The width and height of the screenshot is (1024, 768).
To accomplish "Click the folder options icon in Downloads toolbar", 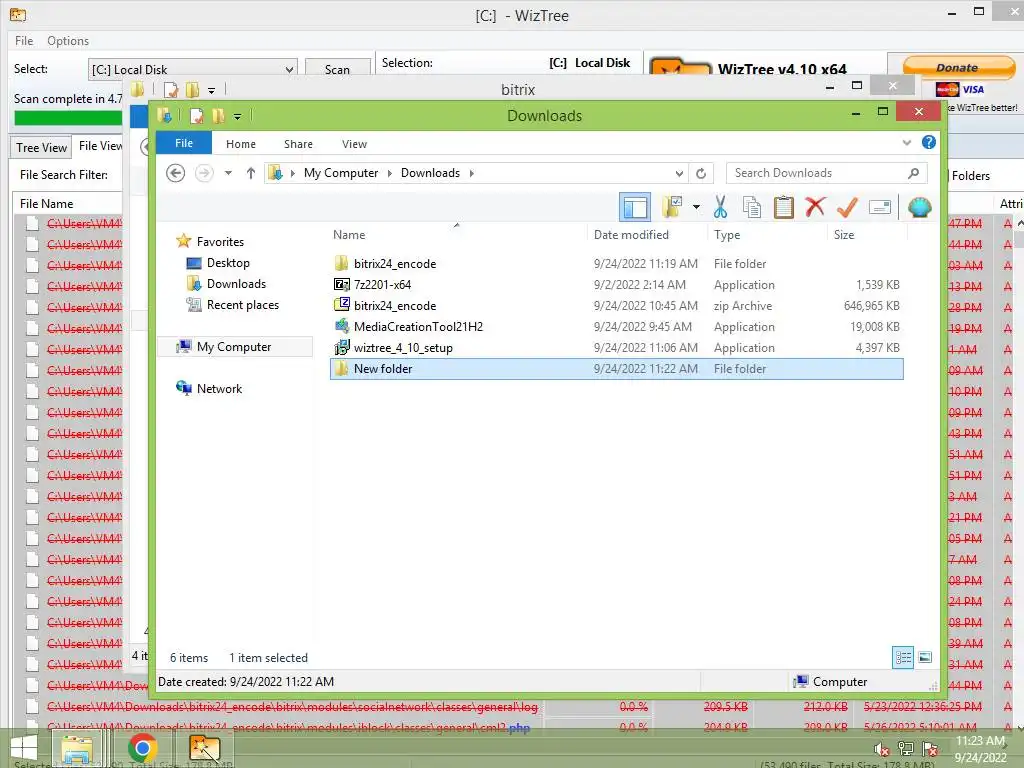I will click(x=672, y=207).
